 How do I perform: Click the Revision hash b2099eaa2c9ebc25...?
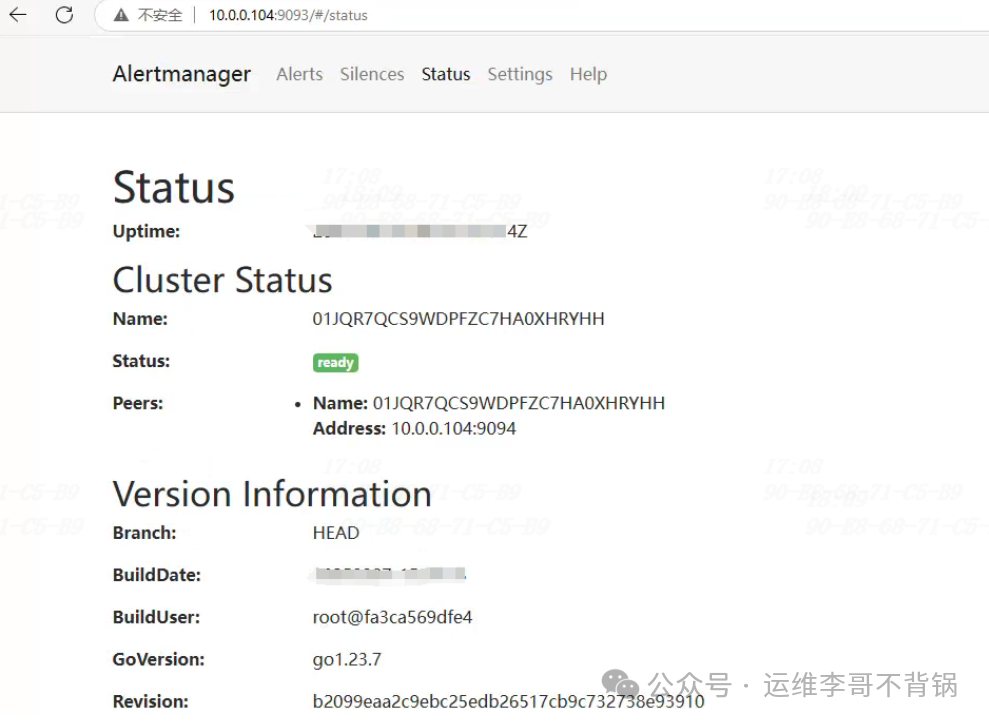pyautogui.click(x=508, y=702)
